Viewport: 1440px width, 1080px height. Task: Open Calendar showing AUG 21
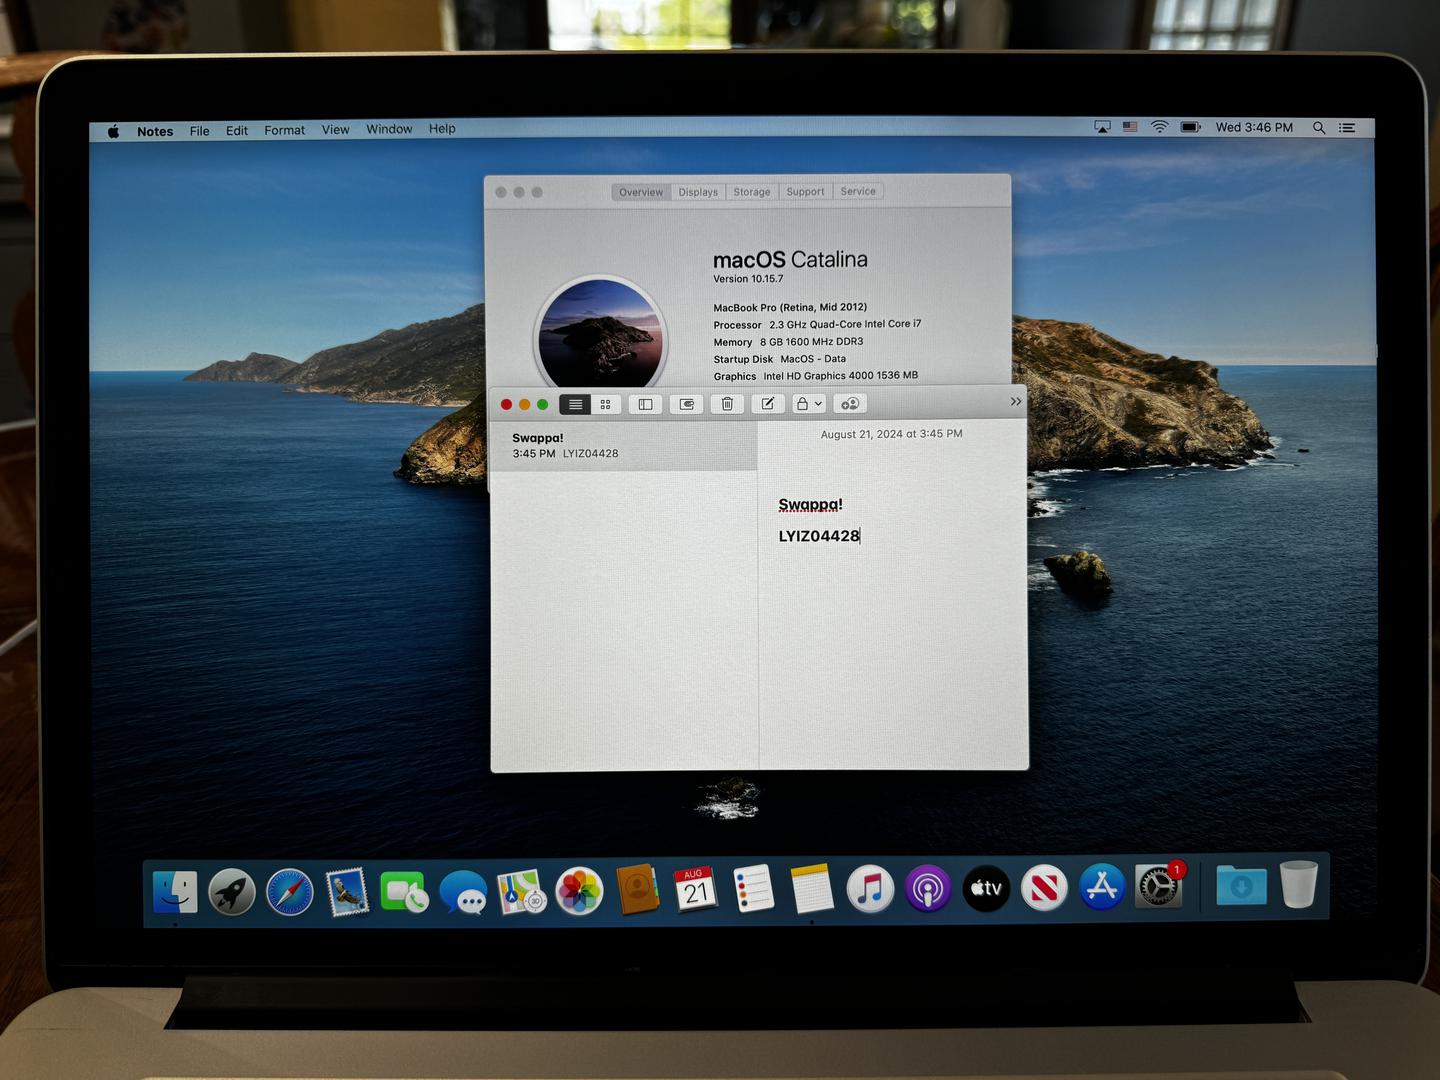pyautogui.click(x=695, y=889)
